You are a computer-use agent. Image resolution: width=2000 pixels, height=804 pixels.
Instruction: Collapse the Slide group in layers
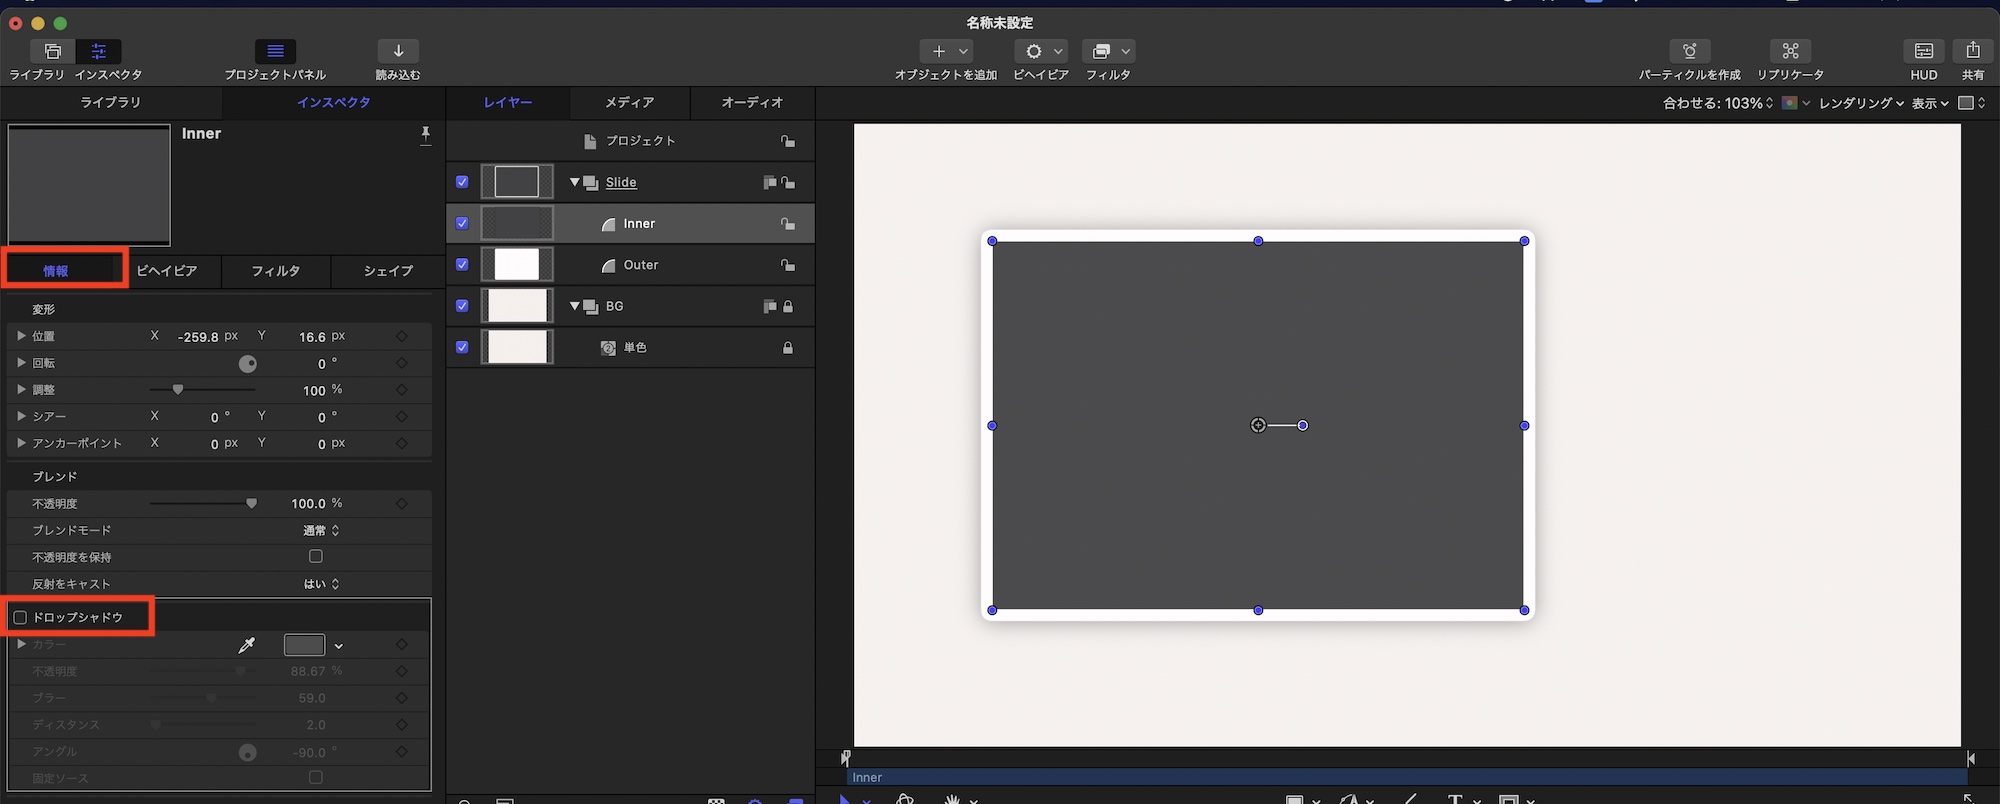(575, 182)
